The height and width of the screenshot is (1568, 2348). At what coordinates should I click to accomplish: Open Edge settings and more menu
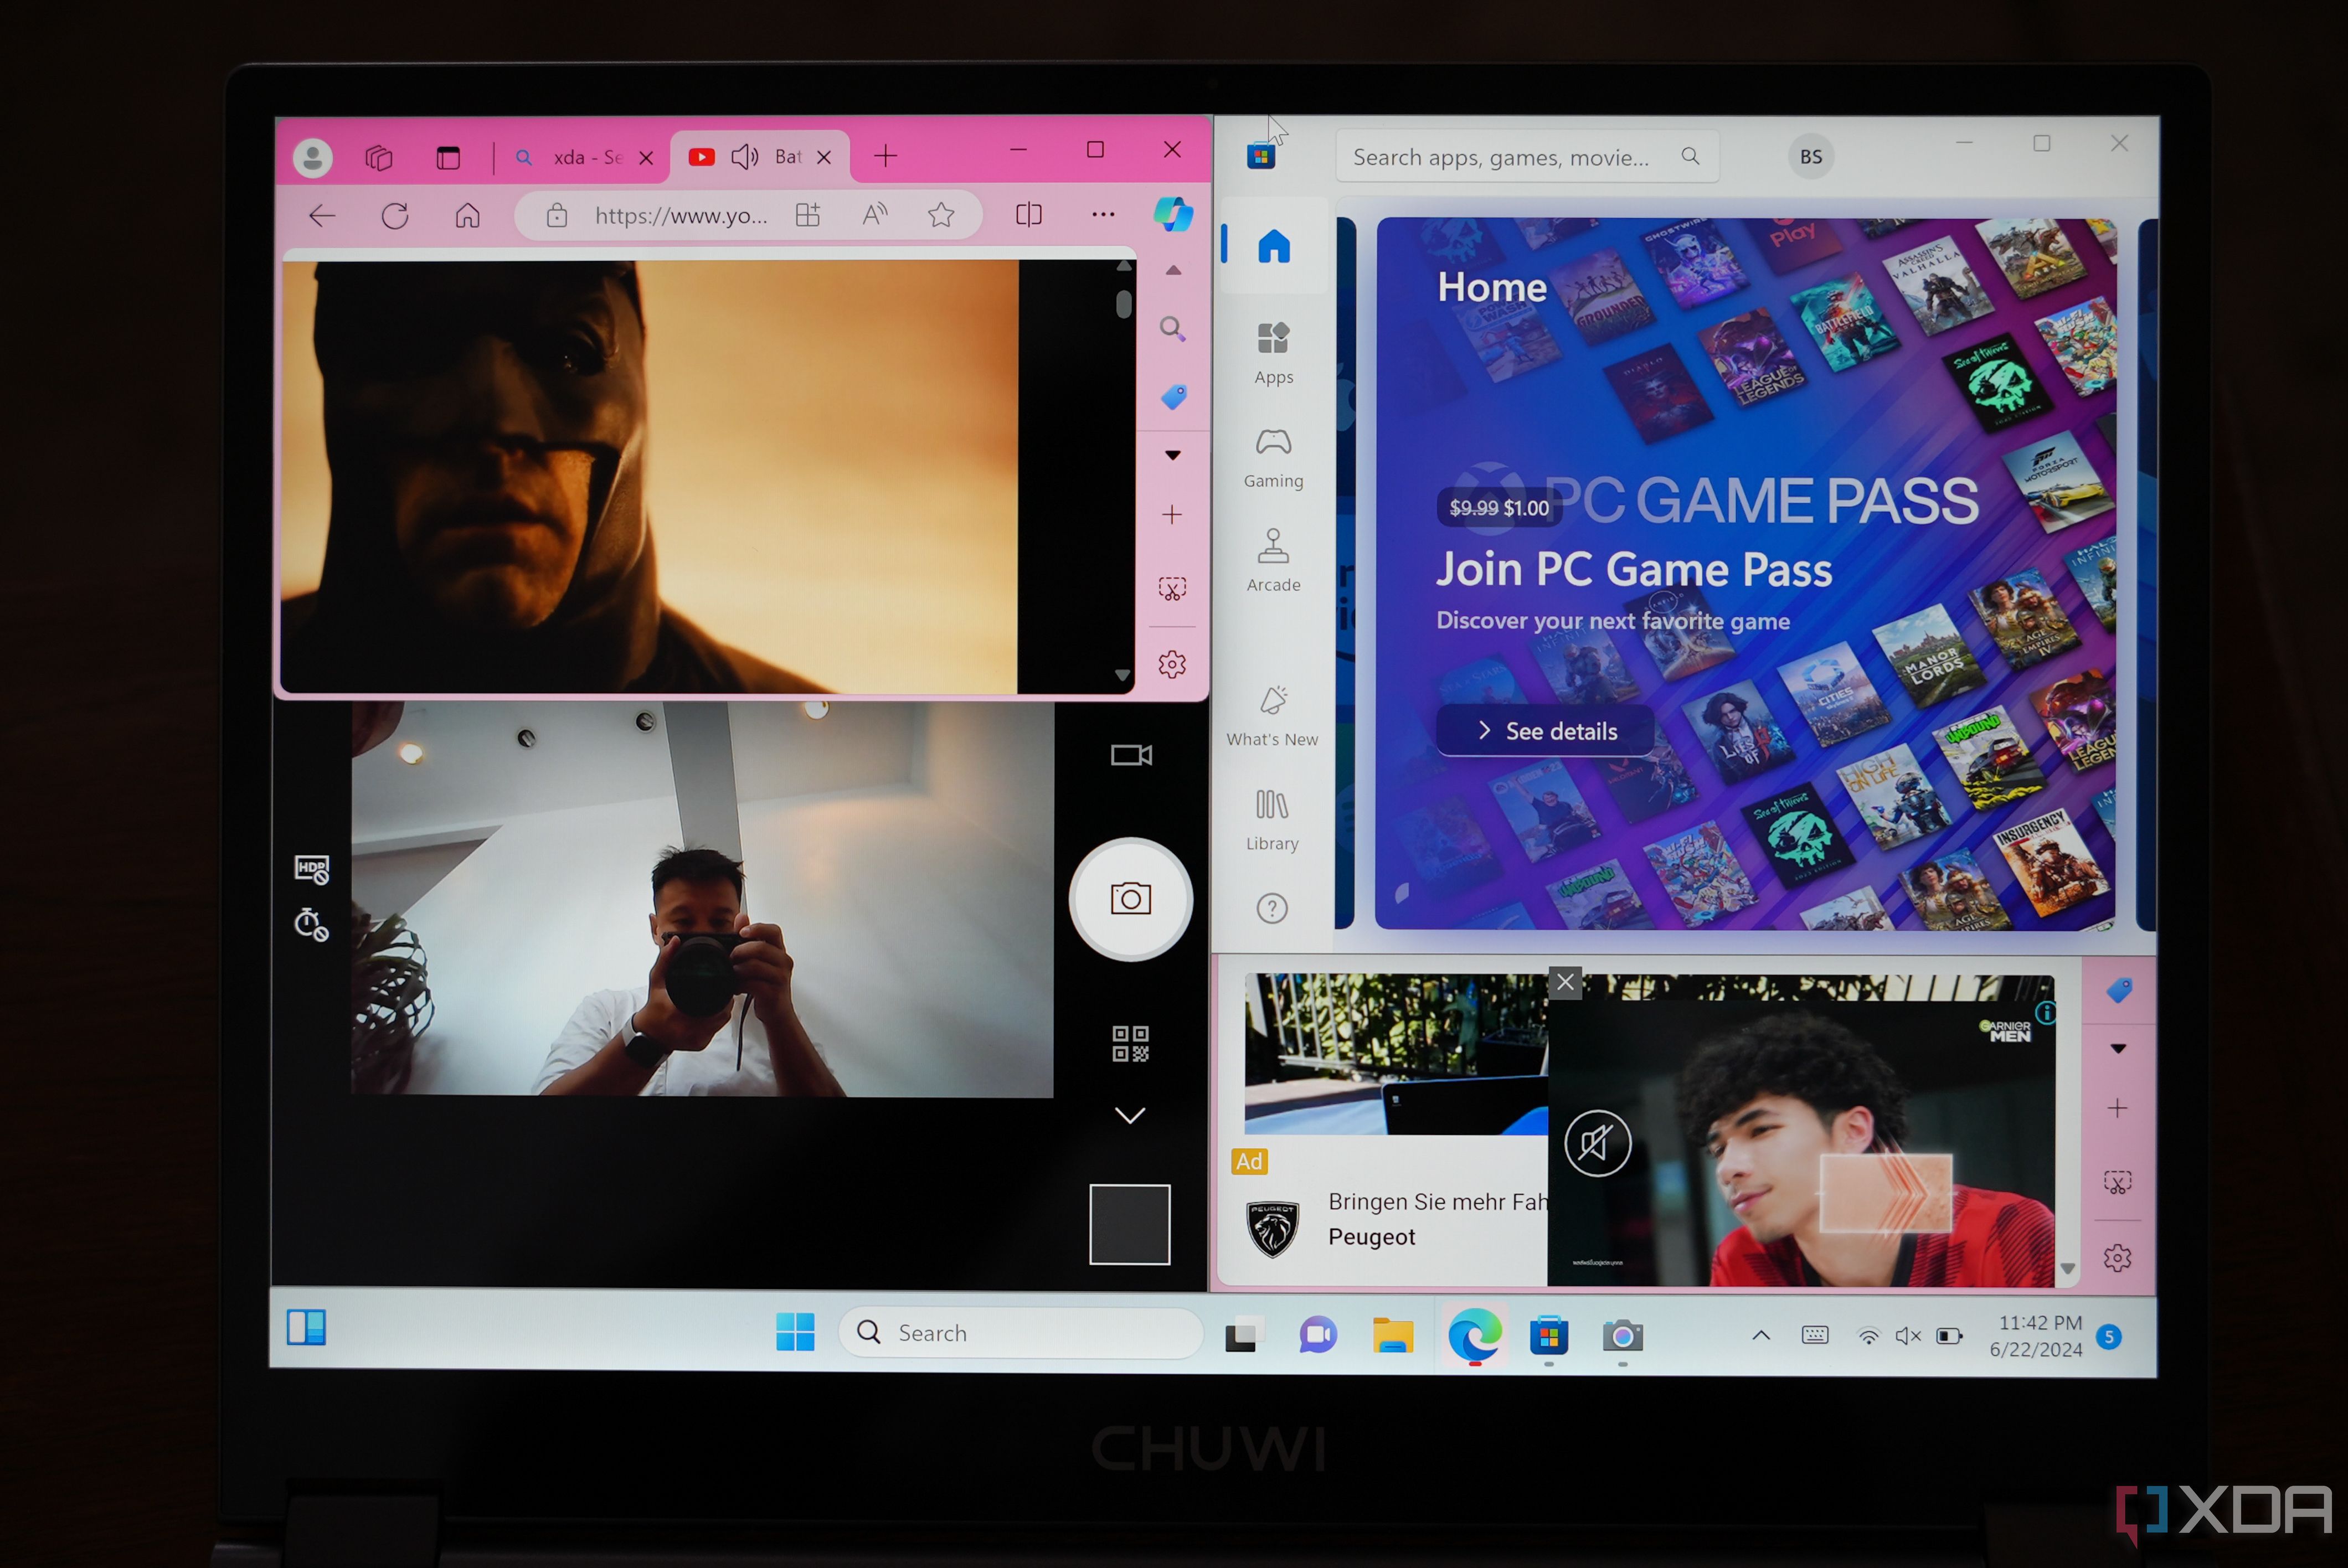[1103, 214]
